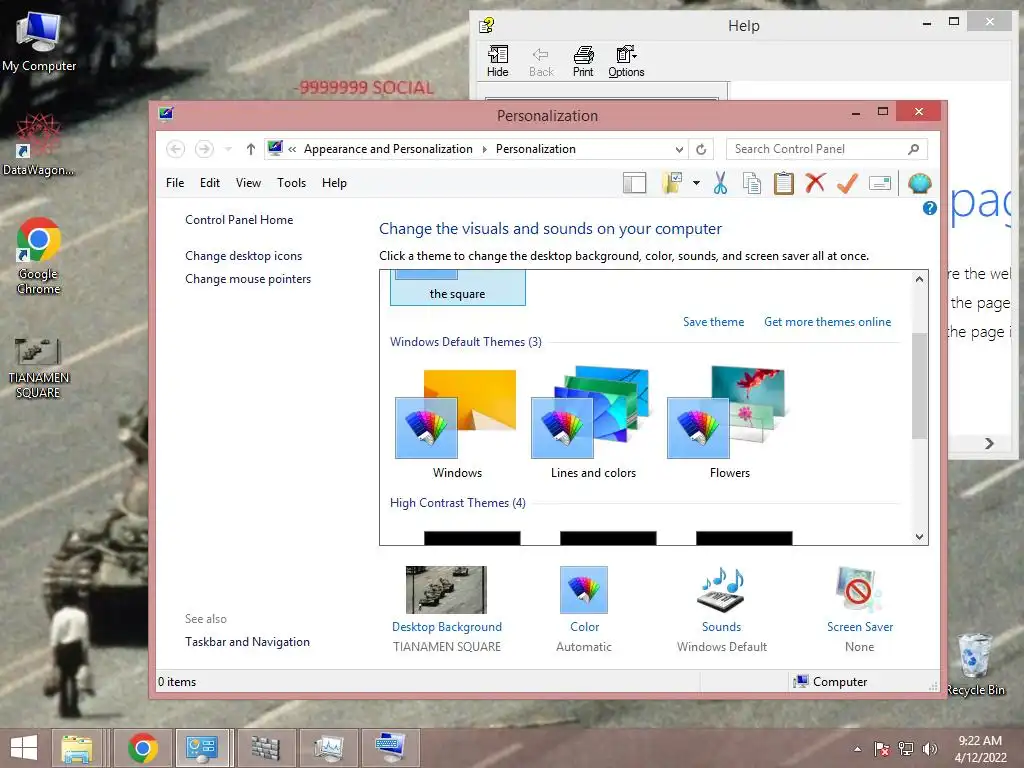Open the Edit menu

click(x=210, y=183)
